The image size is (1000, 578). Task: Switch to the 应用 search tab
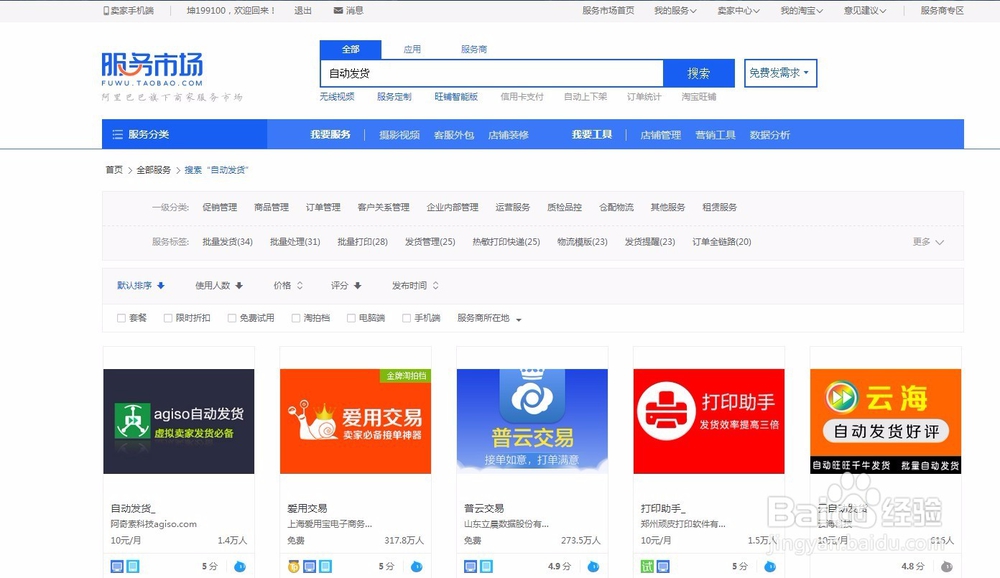412,49
